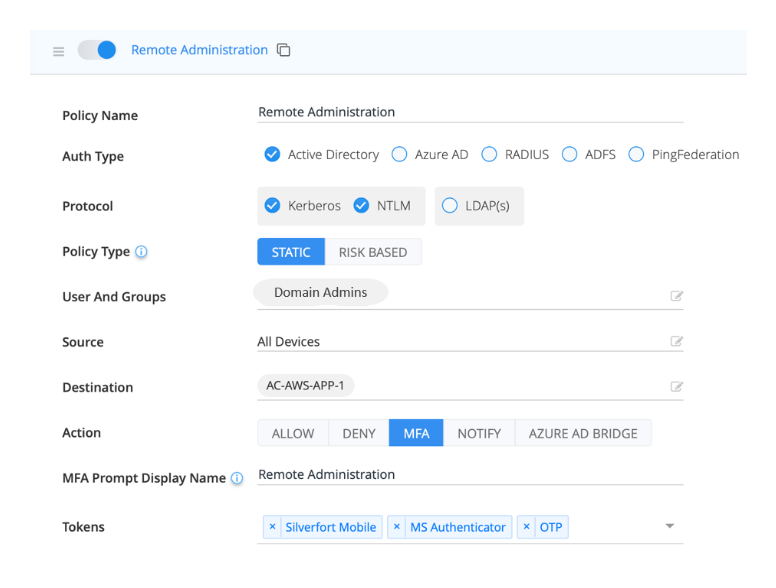Set action to DENY

359,433
